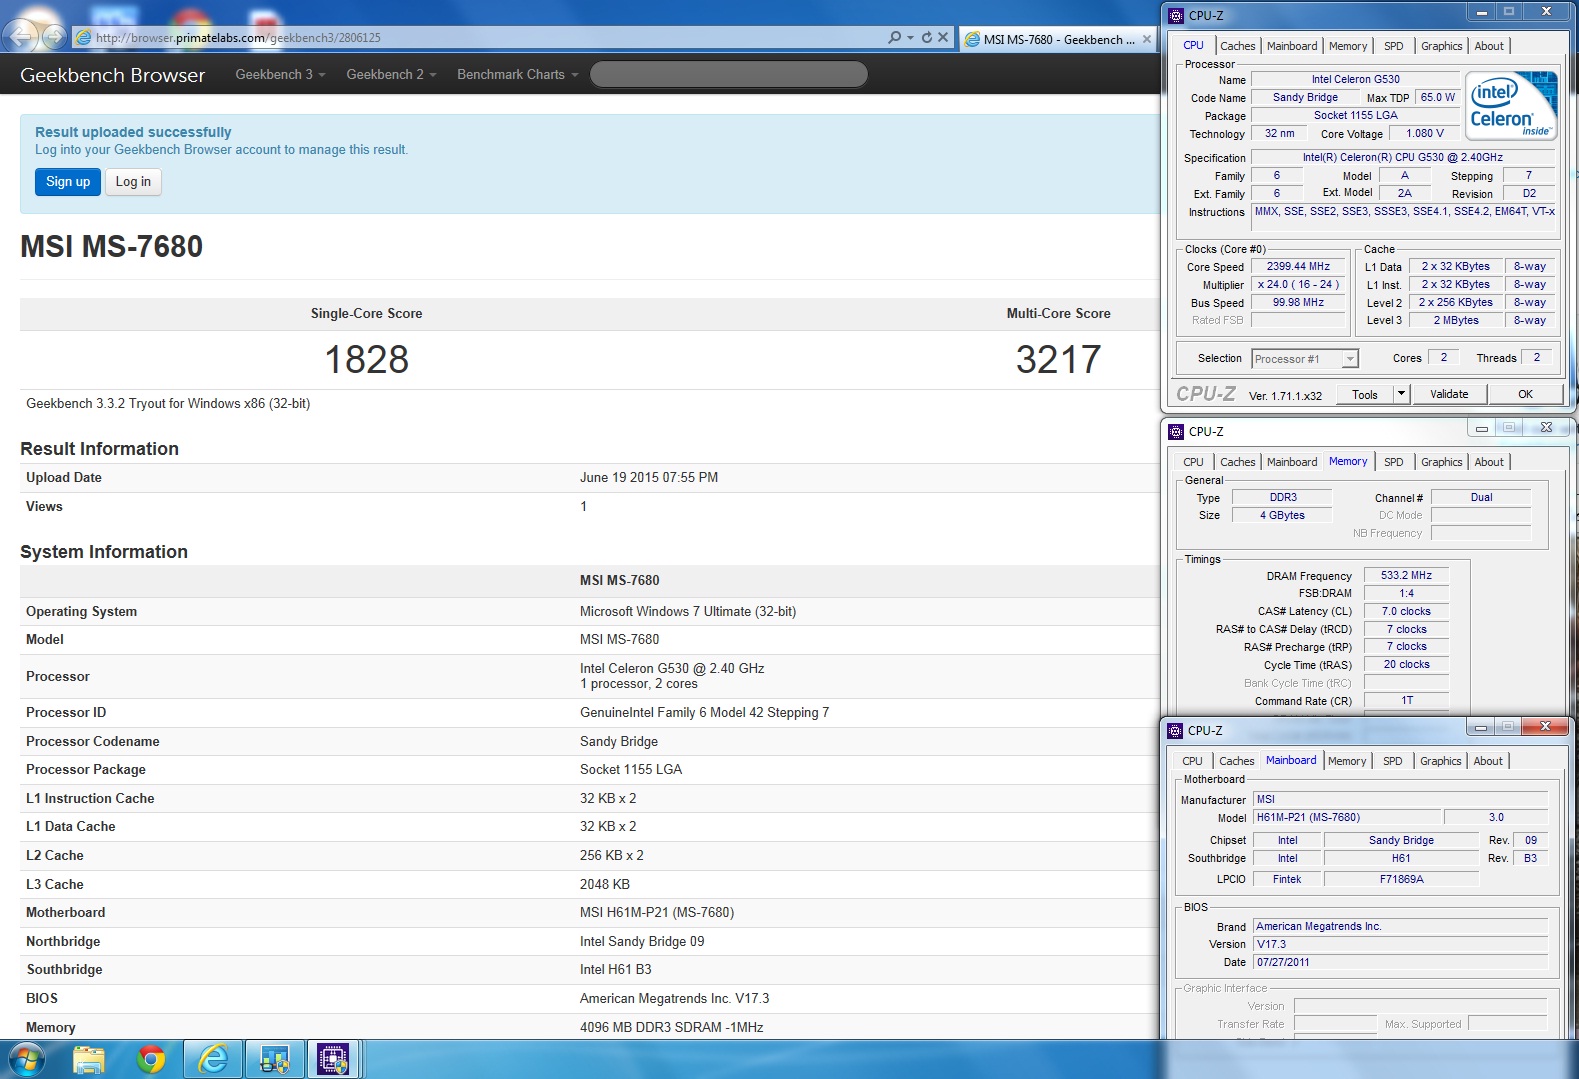Close the Mainboard CPU-Z window
Image resolution: width=1579 pixels, height=1079 pixels.
1545,726
